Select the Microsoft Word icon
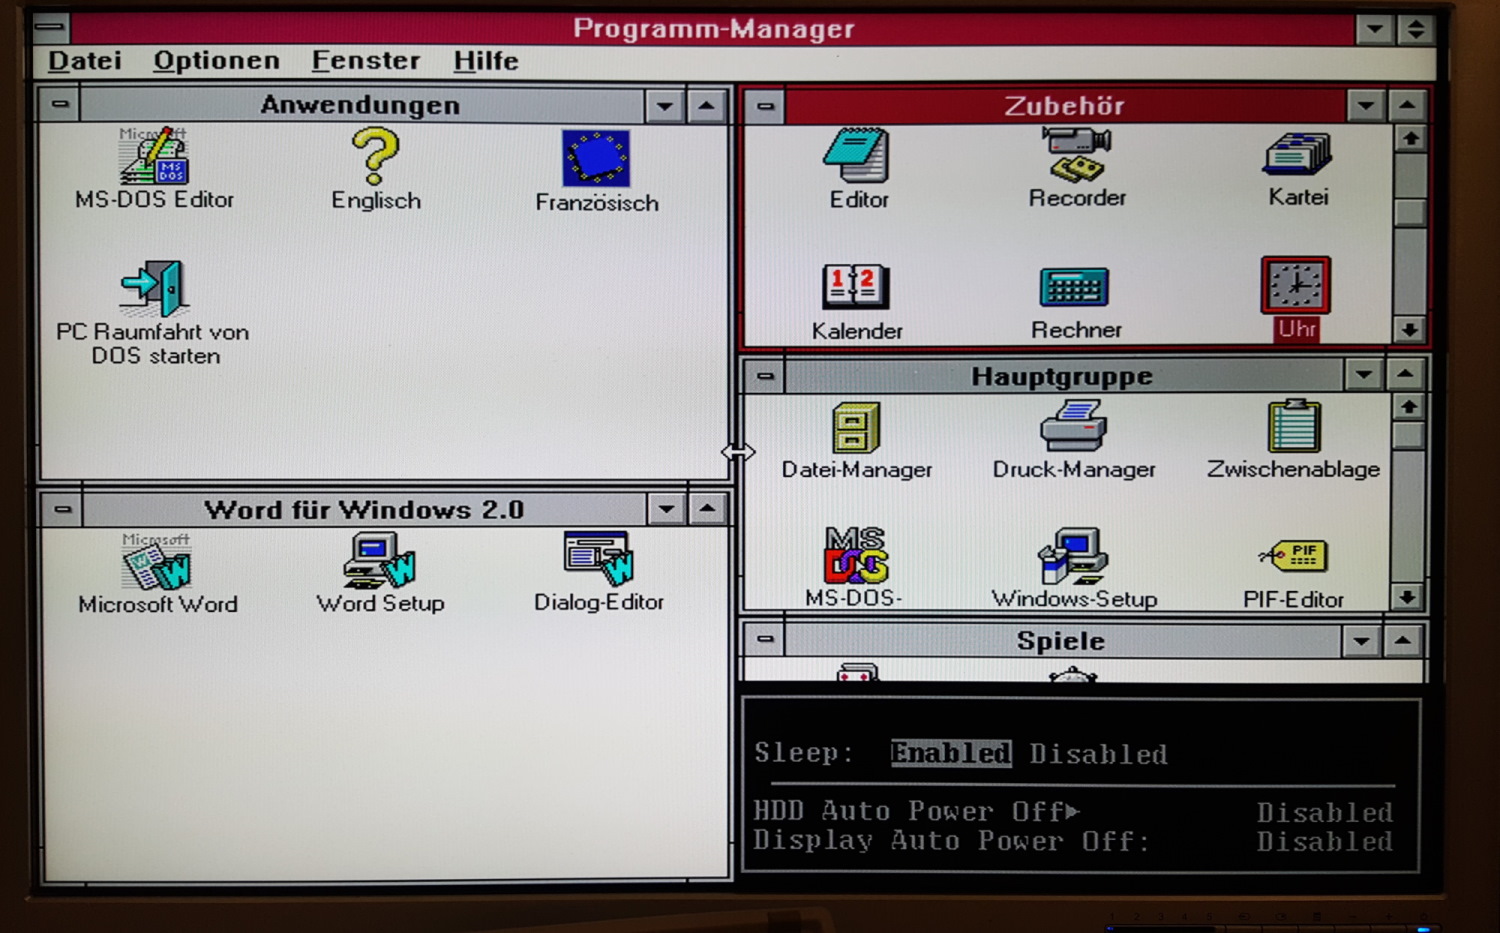 (x=156, y=562)
